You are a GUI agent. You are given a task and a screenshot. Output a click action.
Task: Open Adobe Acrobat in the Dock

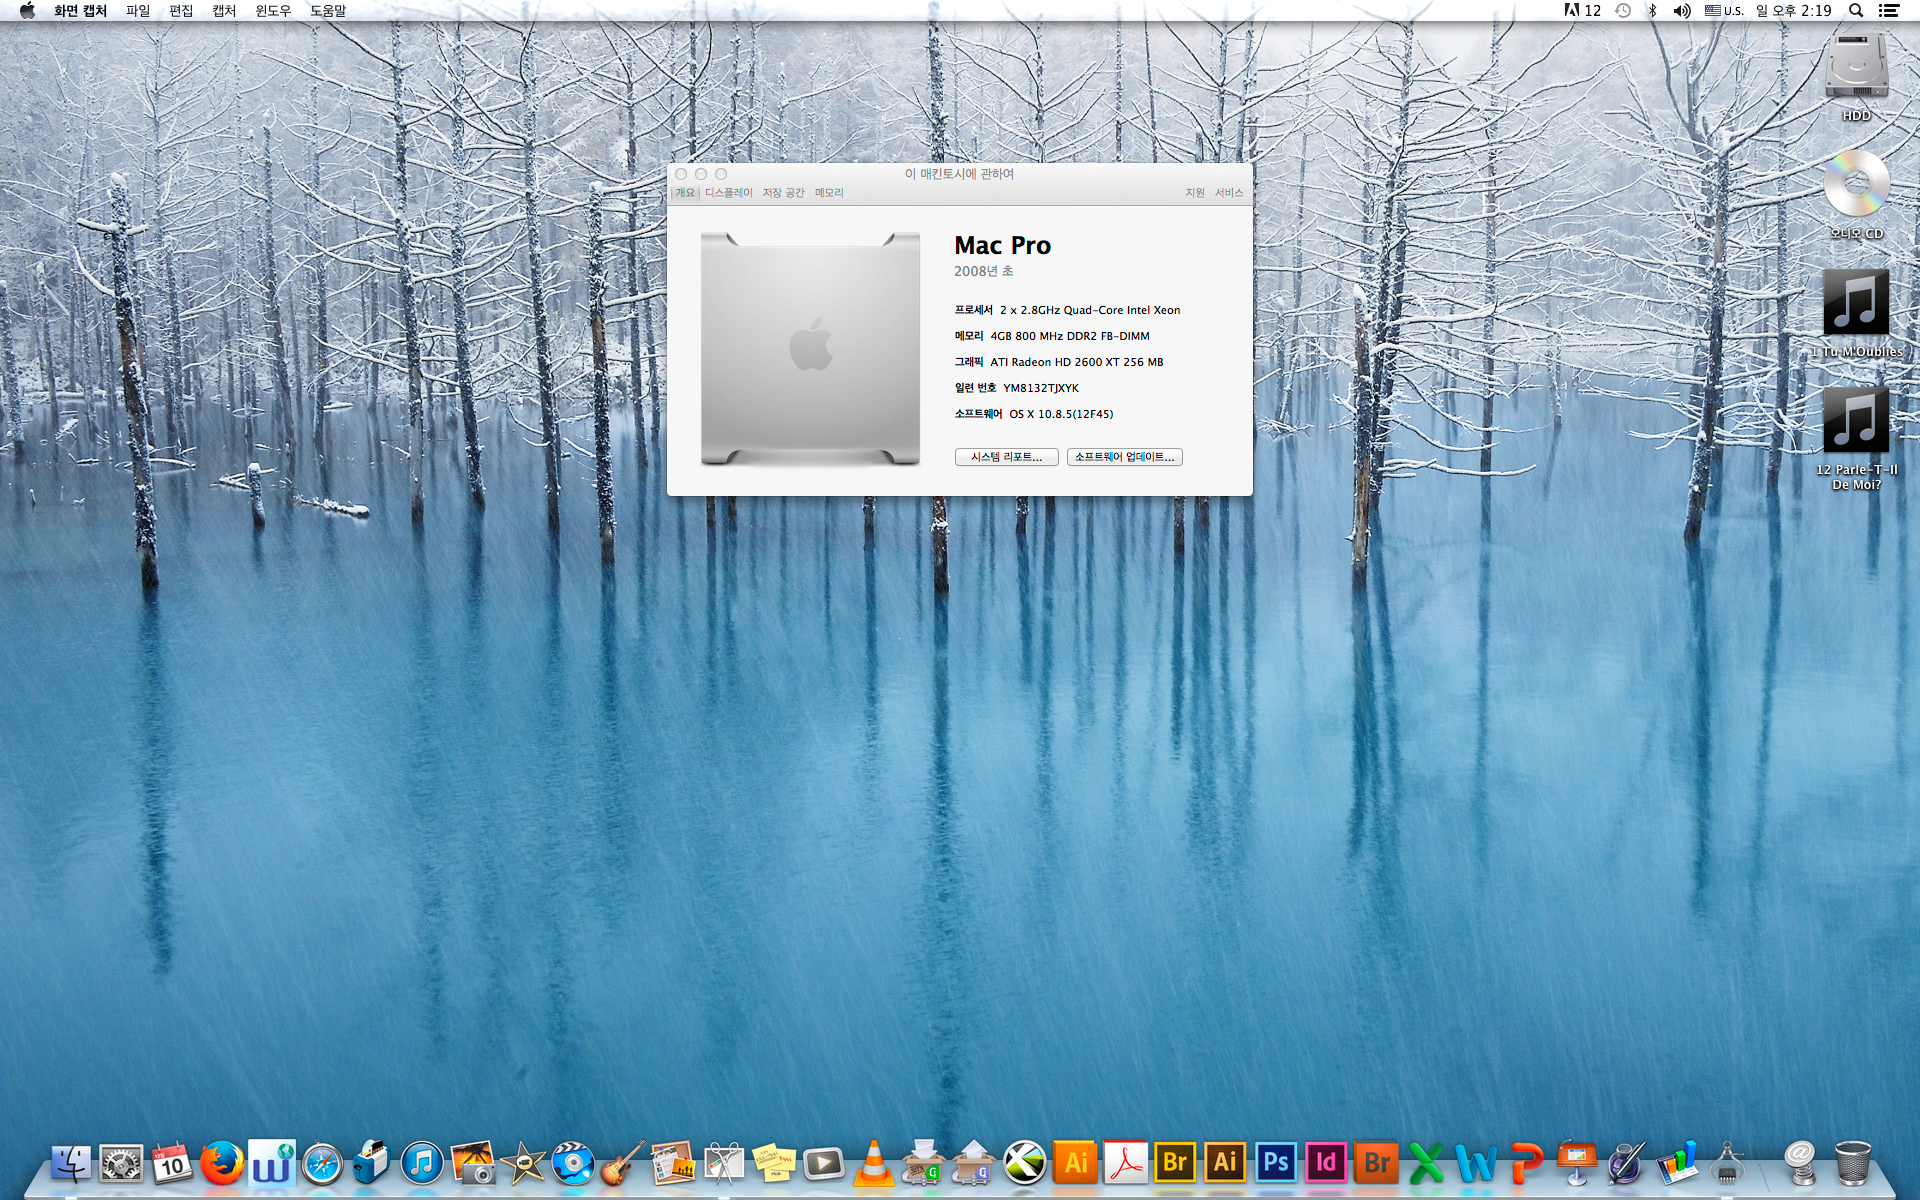[x=1126, y=1163]
